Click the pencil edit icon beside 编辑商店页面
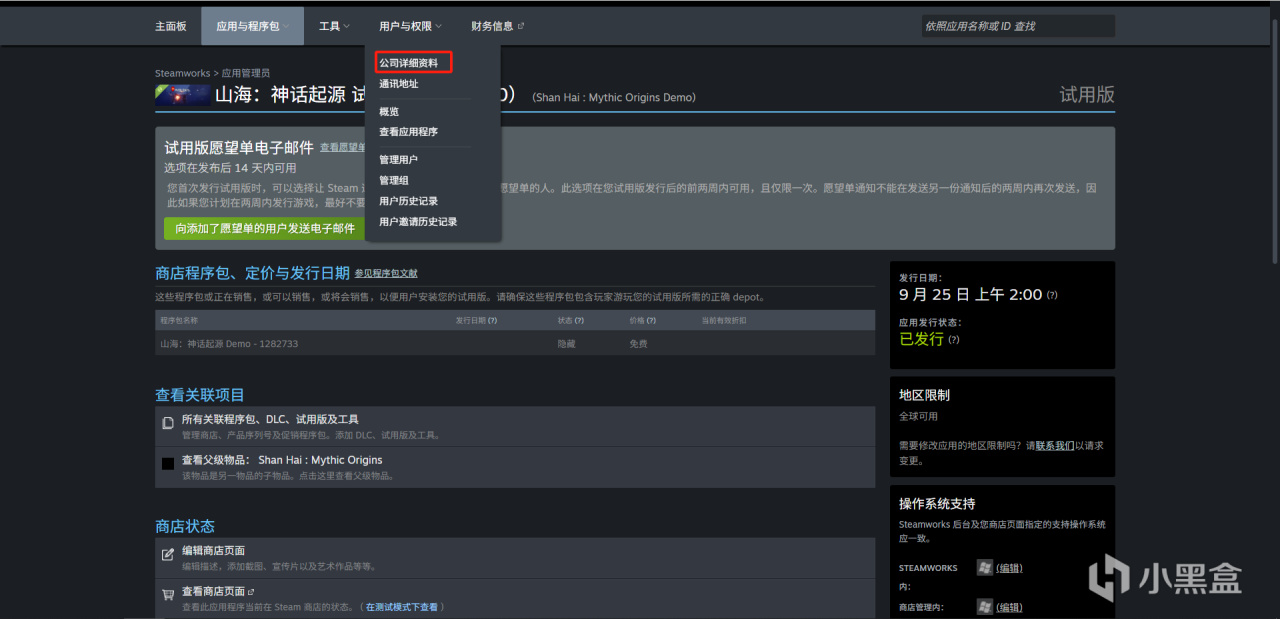Screen dimensions: 1280x619 click(x=168, y=554)
